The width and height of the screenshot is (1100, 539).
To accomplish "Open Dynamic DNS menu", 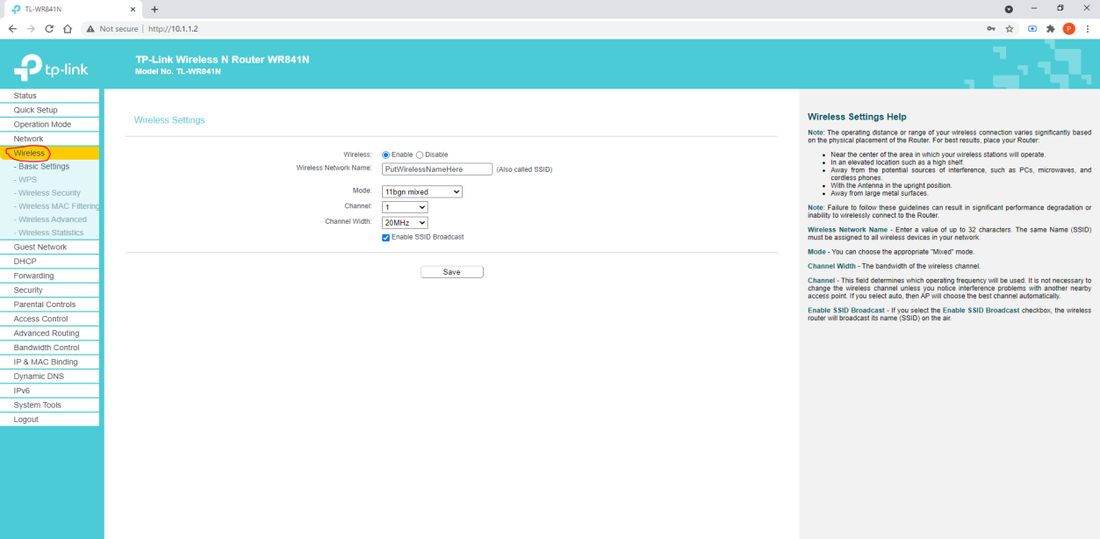I will pos(49,376).
